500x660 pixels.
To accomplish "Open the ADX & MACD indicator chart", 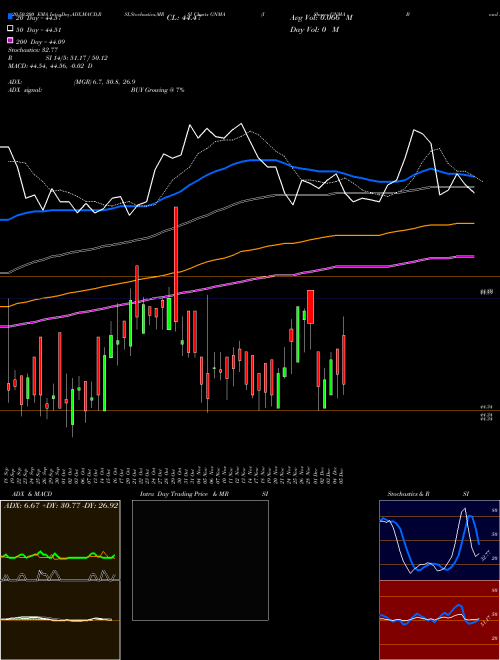I will click(x=60, y=580).
